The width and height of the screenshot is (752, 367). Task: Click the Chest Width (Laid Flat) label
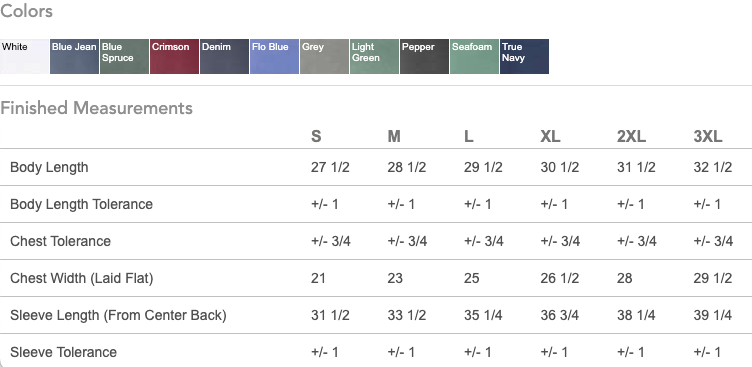(x=82, y=278)
